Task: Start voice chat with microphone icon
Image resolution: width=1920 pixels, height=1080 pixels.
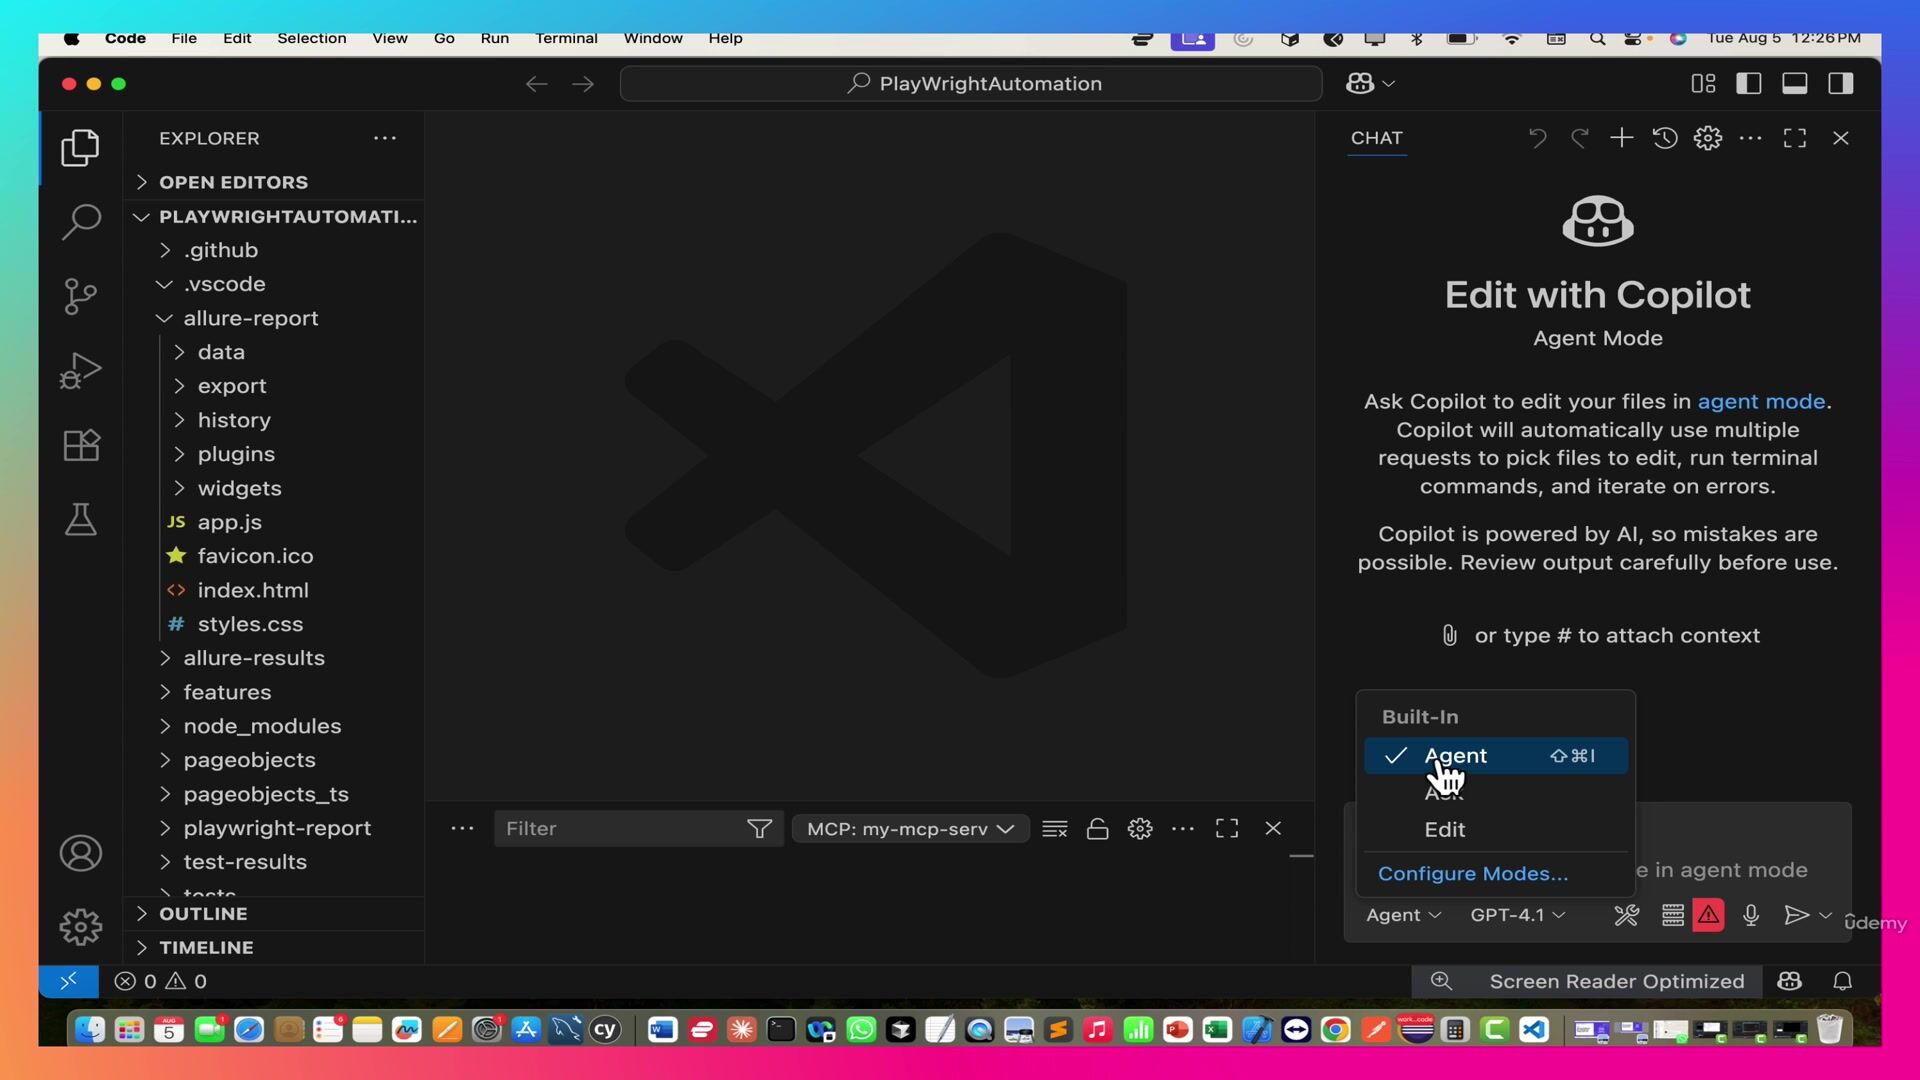Action: (1751, 915)
